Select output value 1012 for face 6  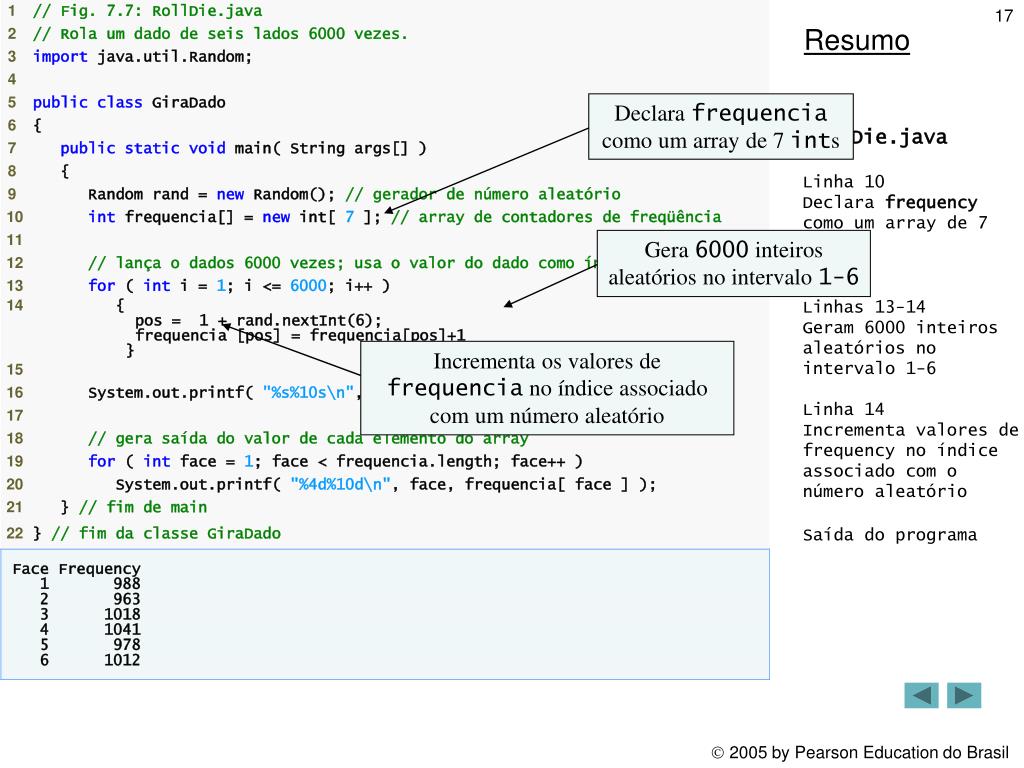click(122, 660)
